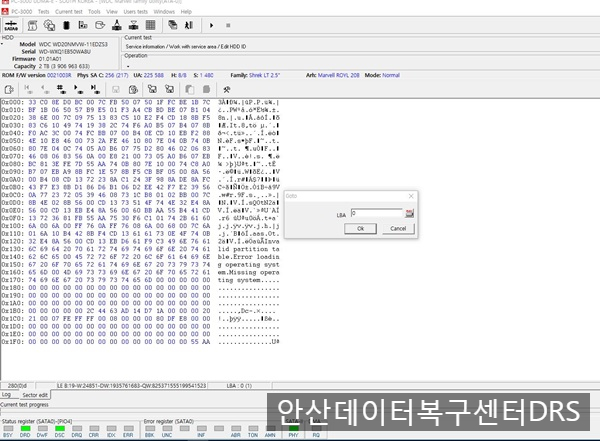Go to the previous sector icon
The image size is (600, 441).
point(44,90)
